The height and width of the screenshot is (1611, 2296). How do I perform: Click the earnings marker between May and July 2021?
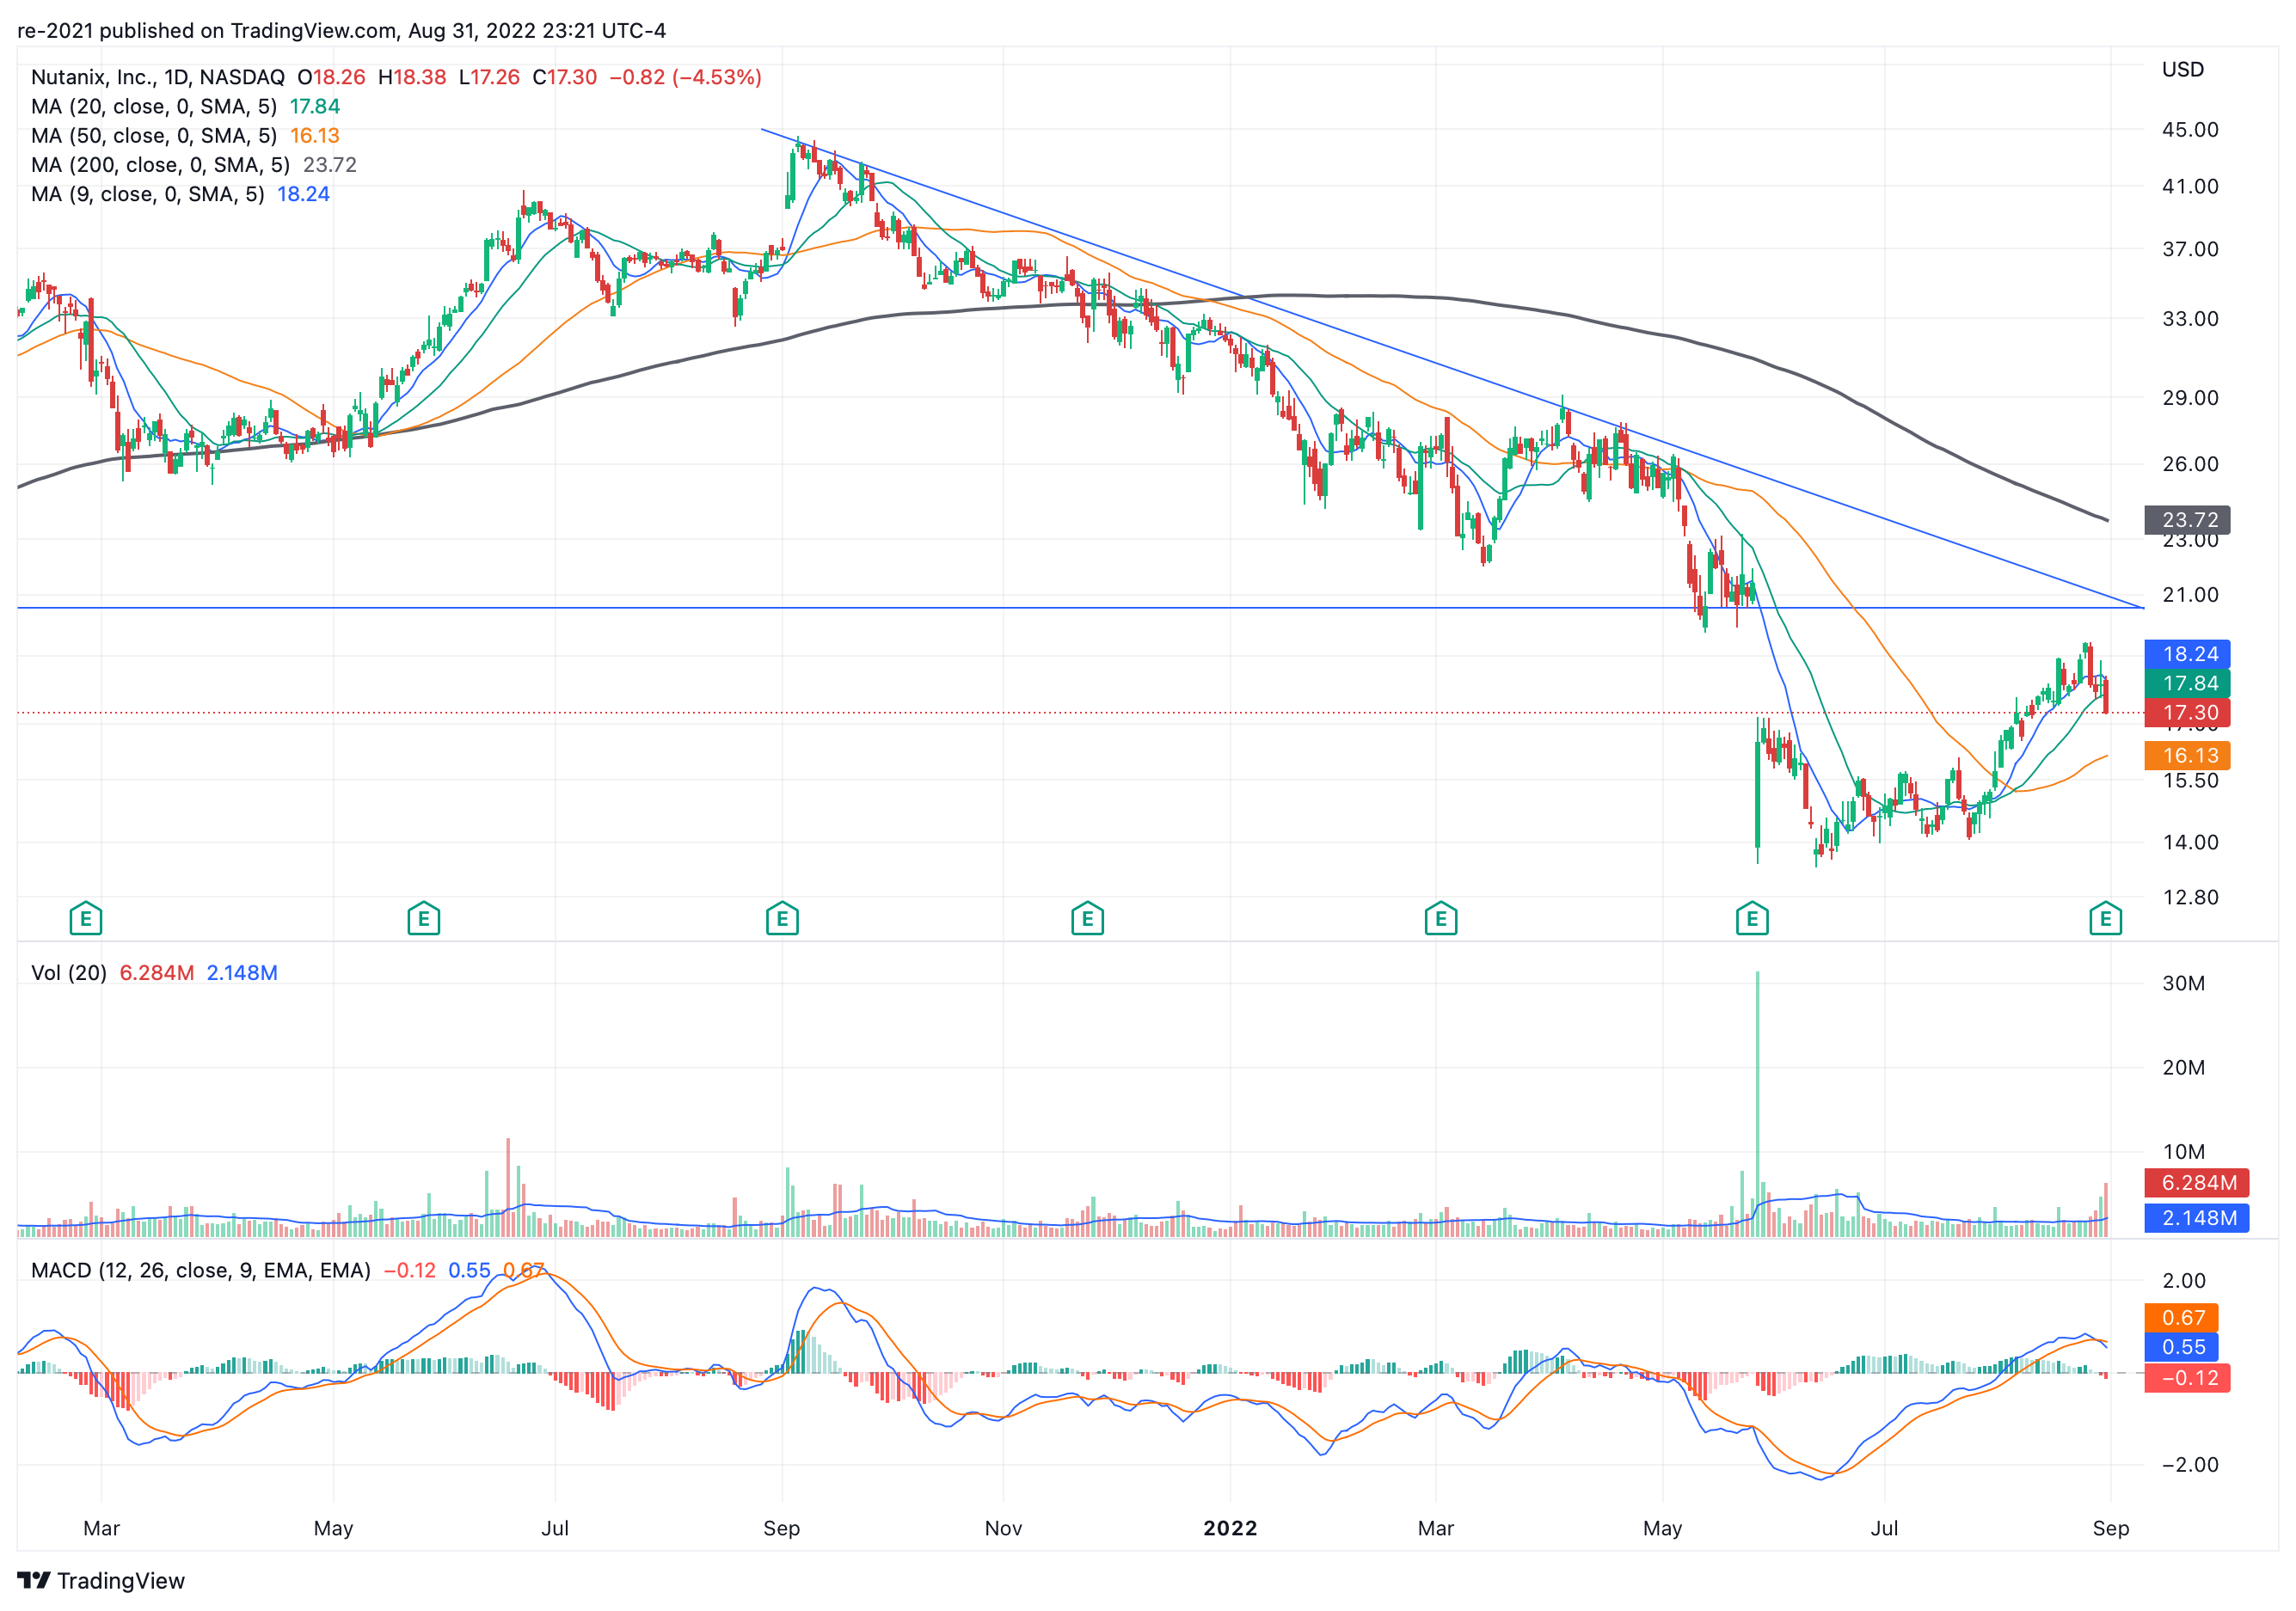click(424, 918)
